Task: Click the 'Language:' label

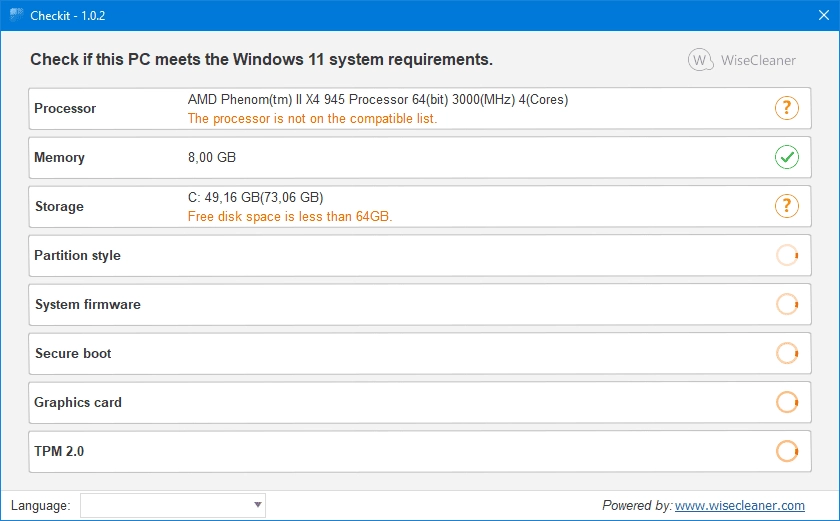Action: click(x=41, y=505)
